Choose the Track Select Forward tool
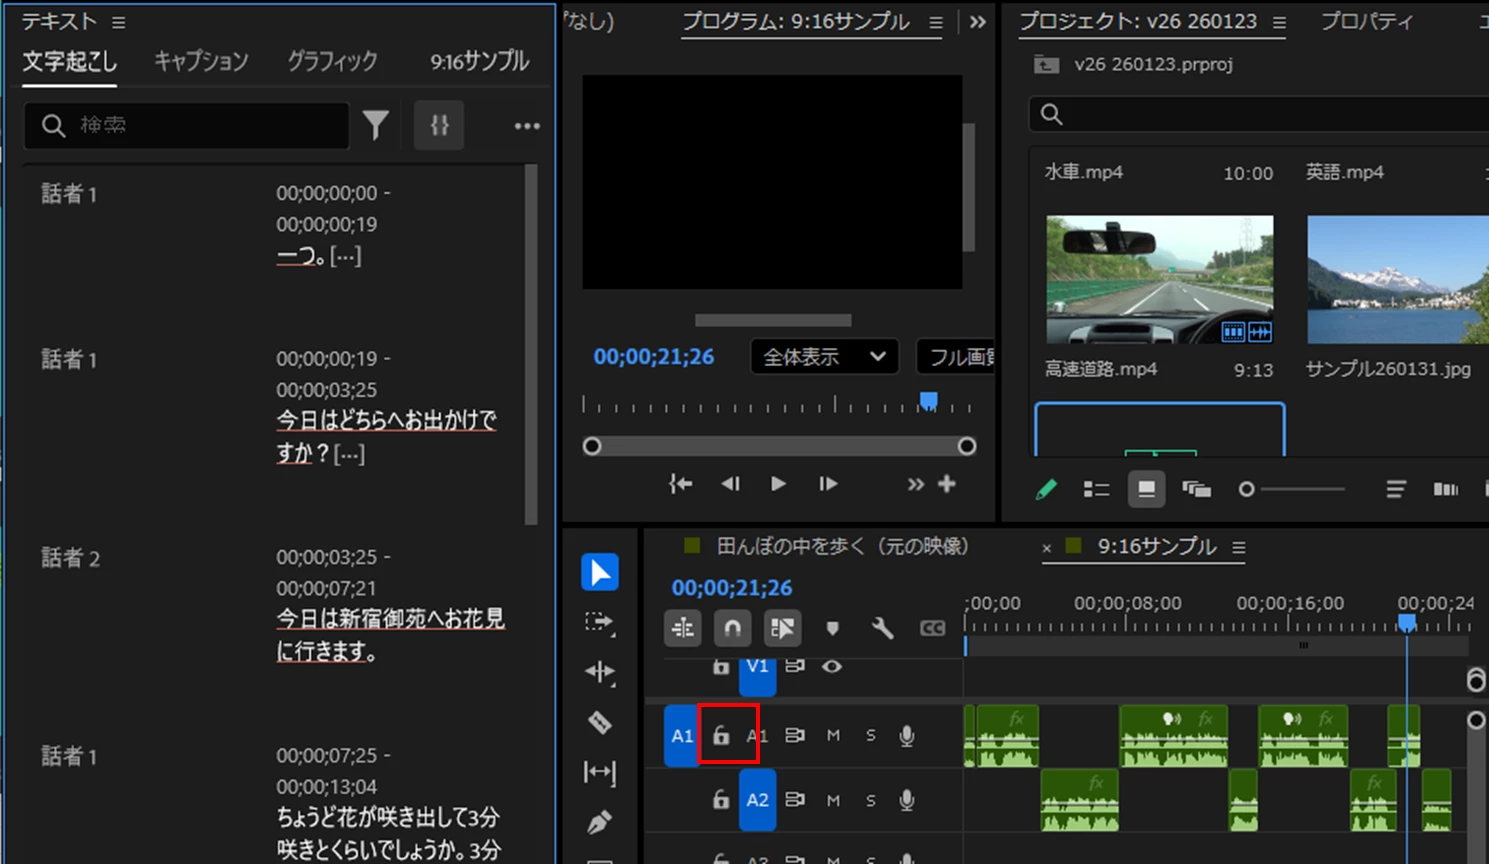This screenshot has height=864, width=1489. (600, 622)
